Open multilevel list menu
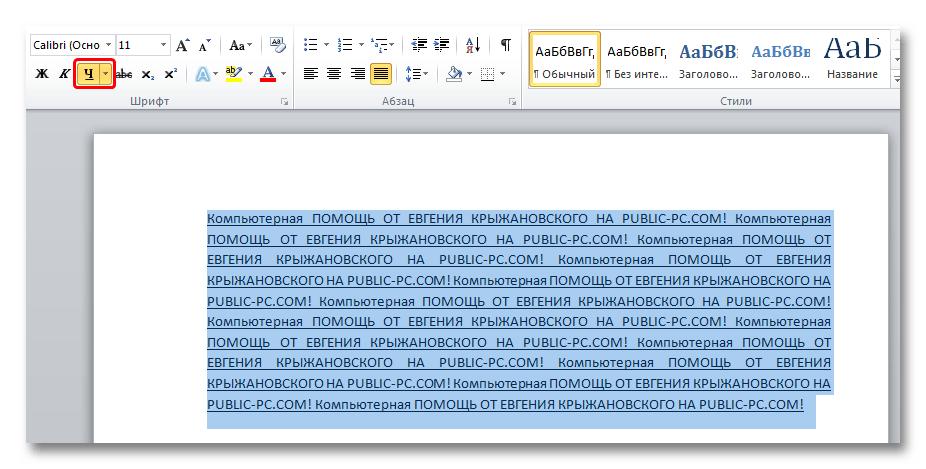 tap(382, 45)
